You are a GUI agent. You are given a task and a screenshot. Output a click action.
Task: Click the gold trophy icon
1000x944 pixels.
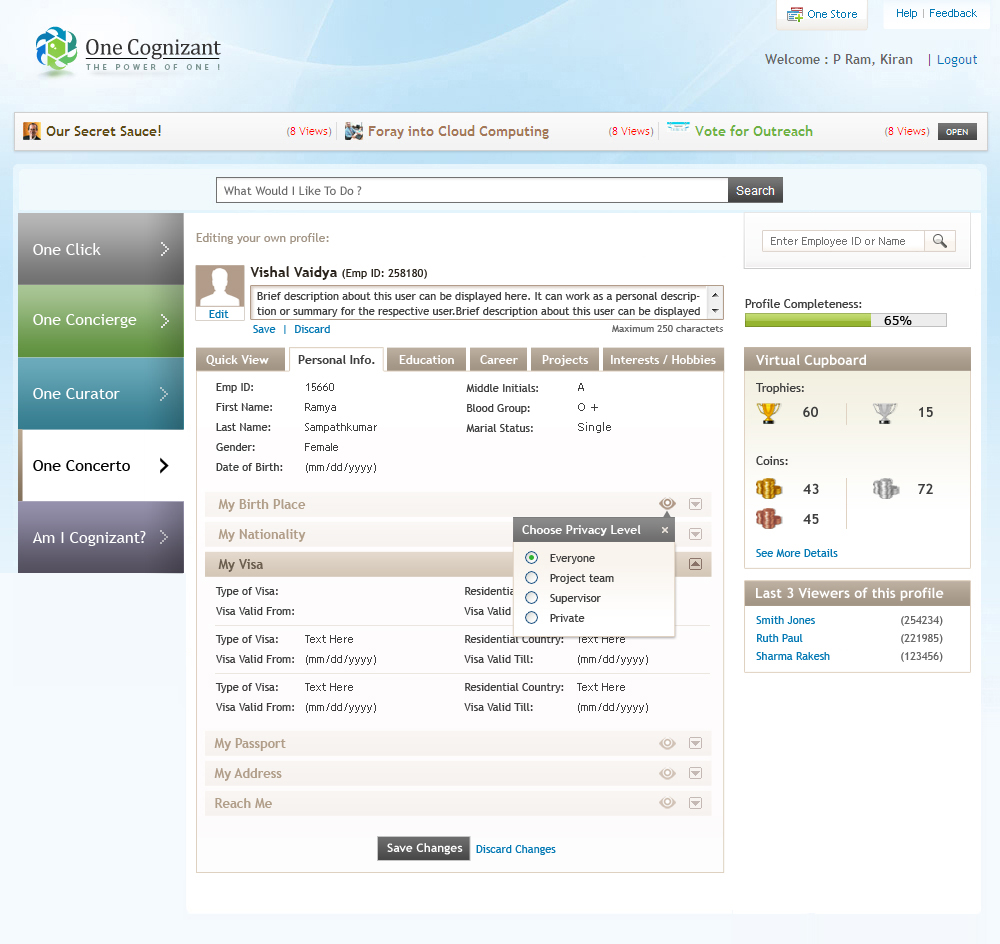pos(768,412)
